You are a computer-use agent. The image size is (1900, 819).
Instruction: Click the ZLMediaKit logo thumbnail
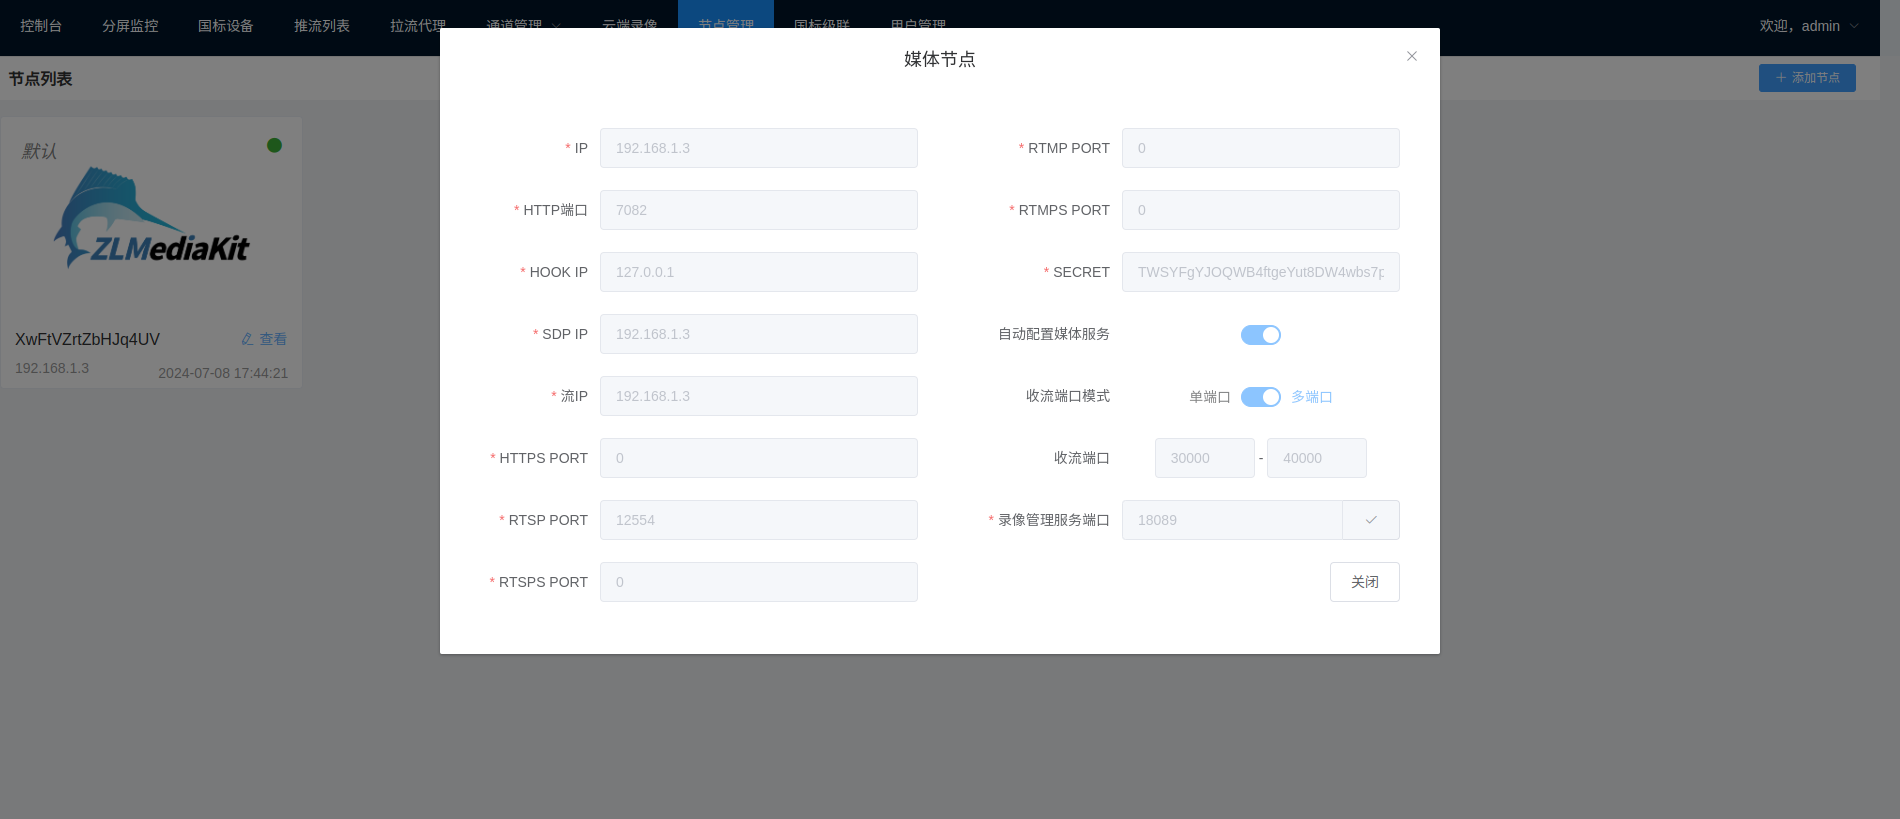[151, 220]
